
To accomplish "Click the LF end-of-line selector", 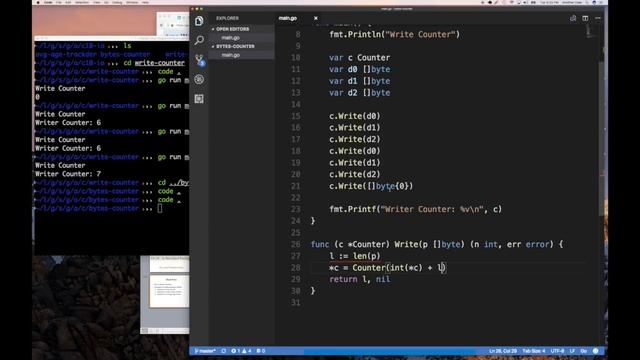I will 572,351.
